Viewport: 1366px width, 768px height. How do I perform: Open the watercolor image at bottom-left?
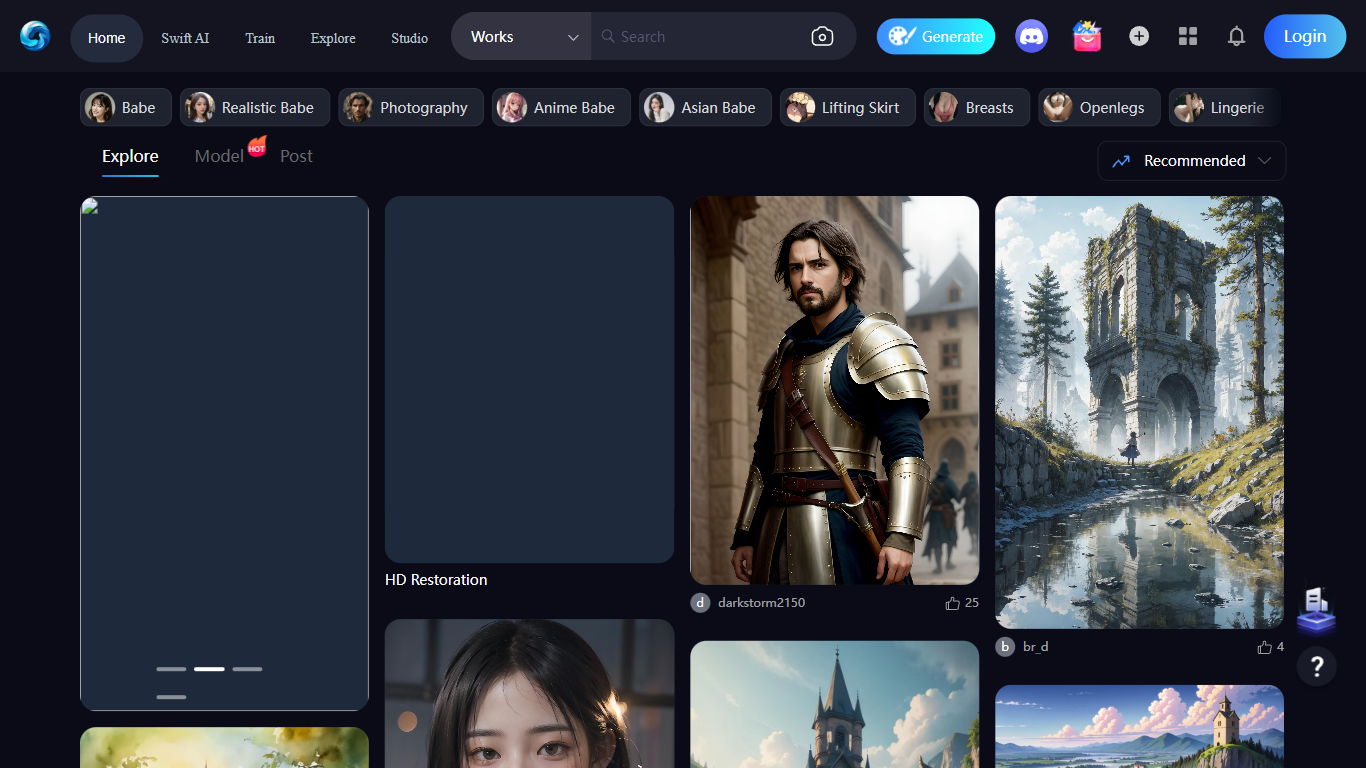tap(224, 747)
